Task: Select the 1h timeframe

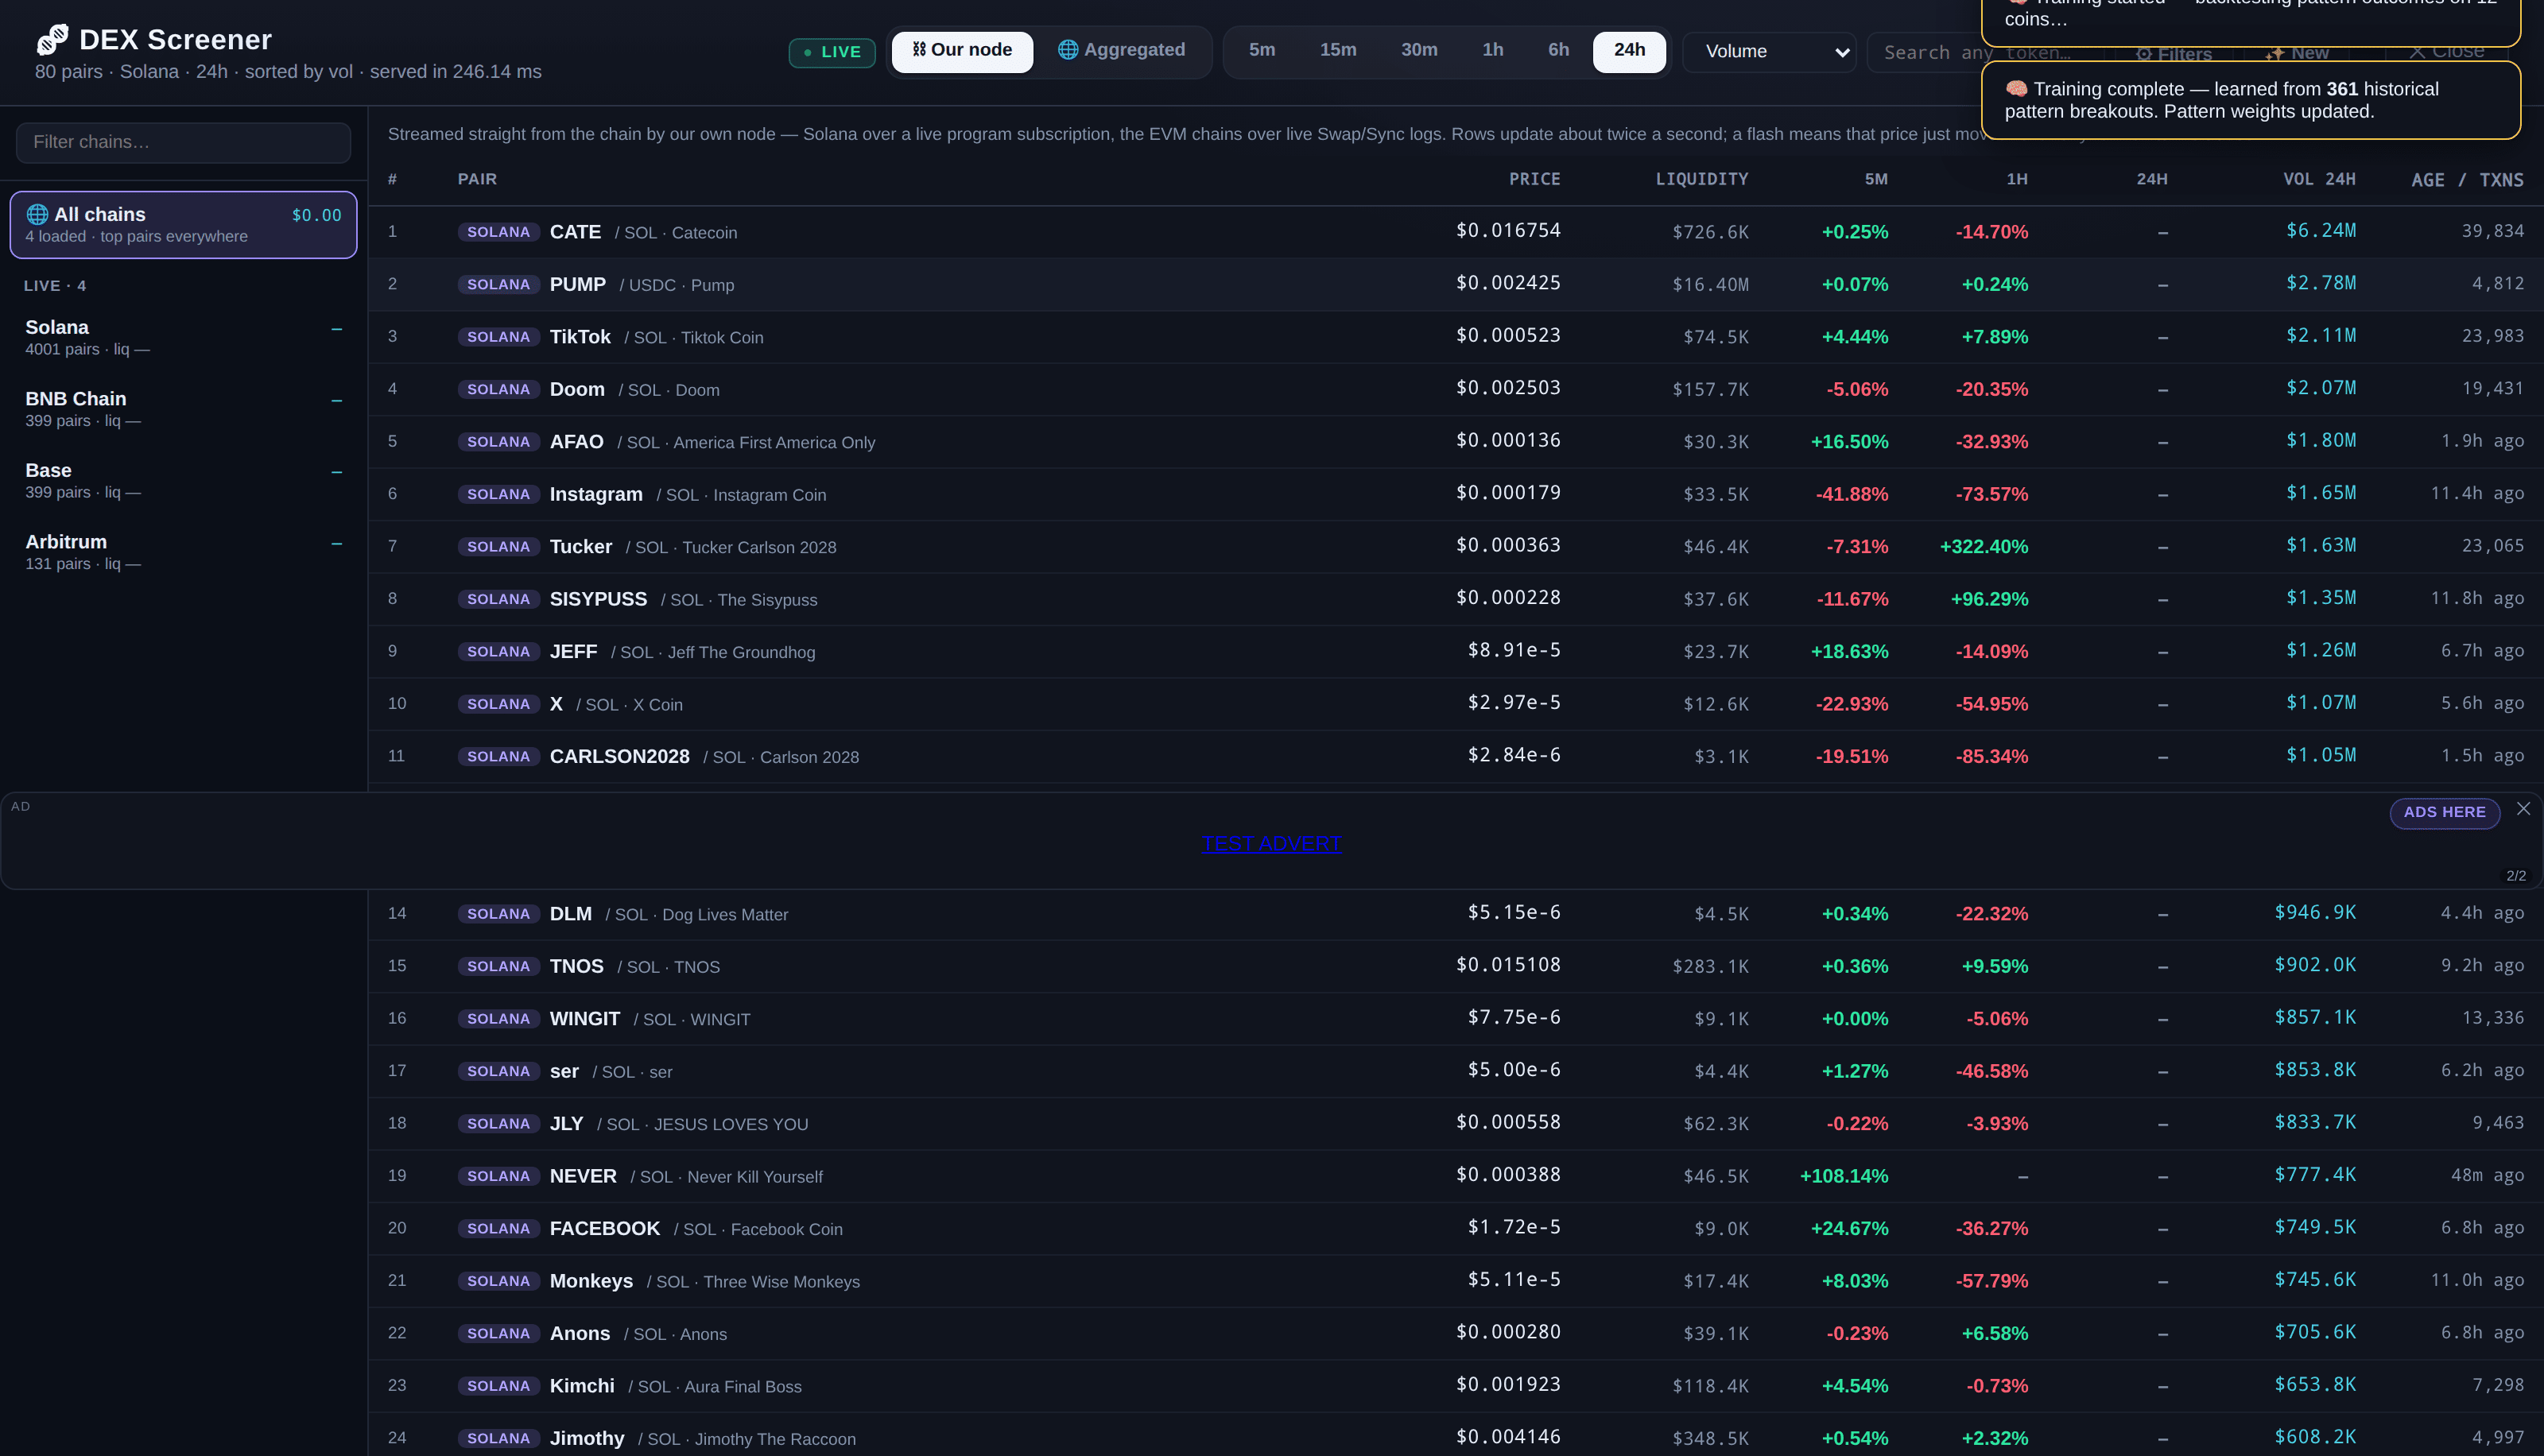Action: (1493, 51)
